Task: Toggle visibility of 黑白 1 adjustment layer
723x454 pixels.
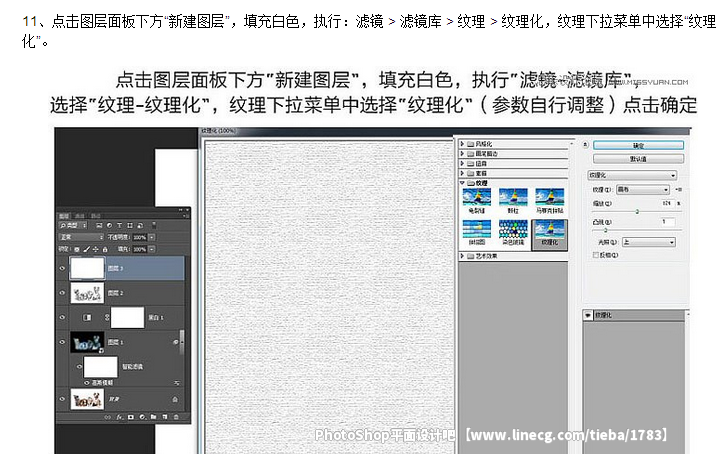Action: (x=62, y=317)
